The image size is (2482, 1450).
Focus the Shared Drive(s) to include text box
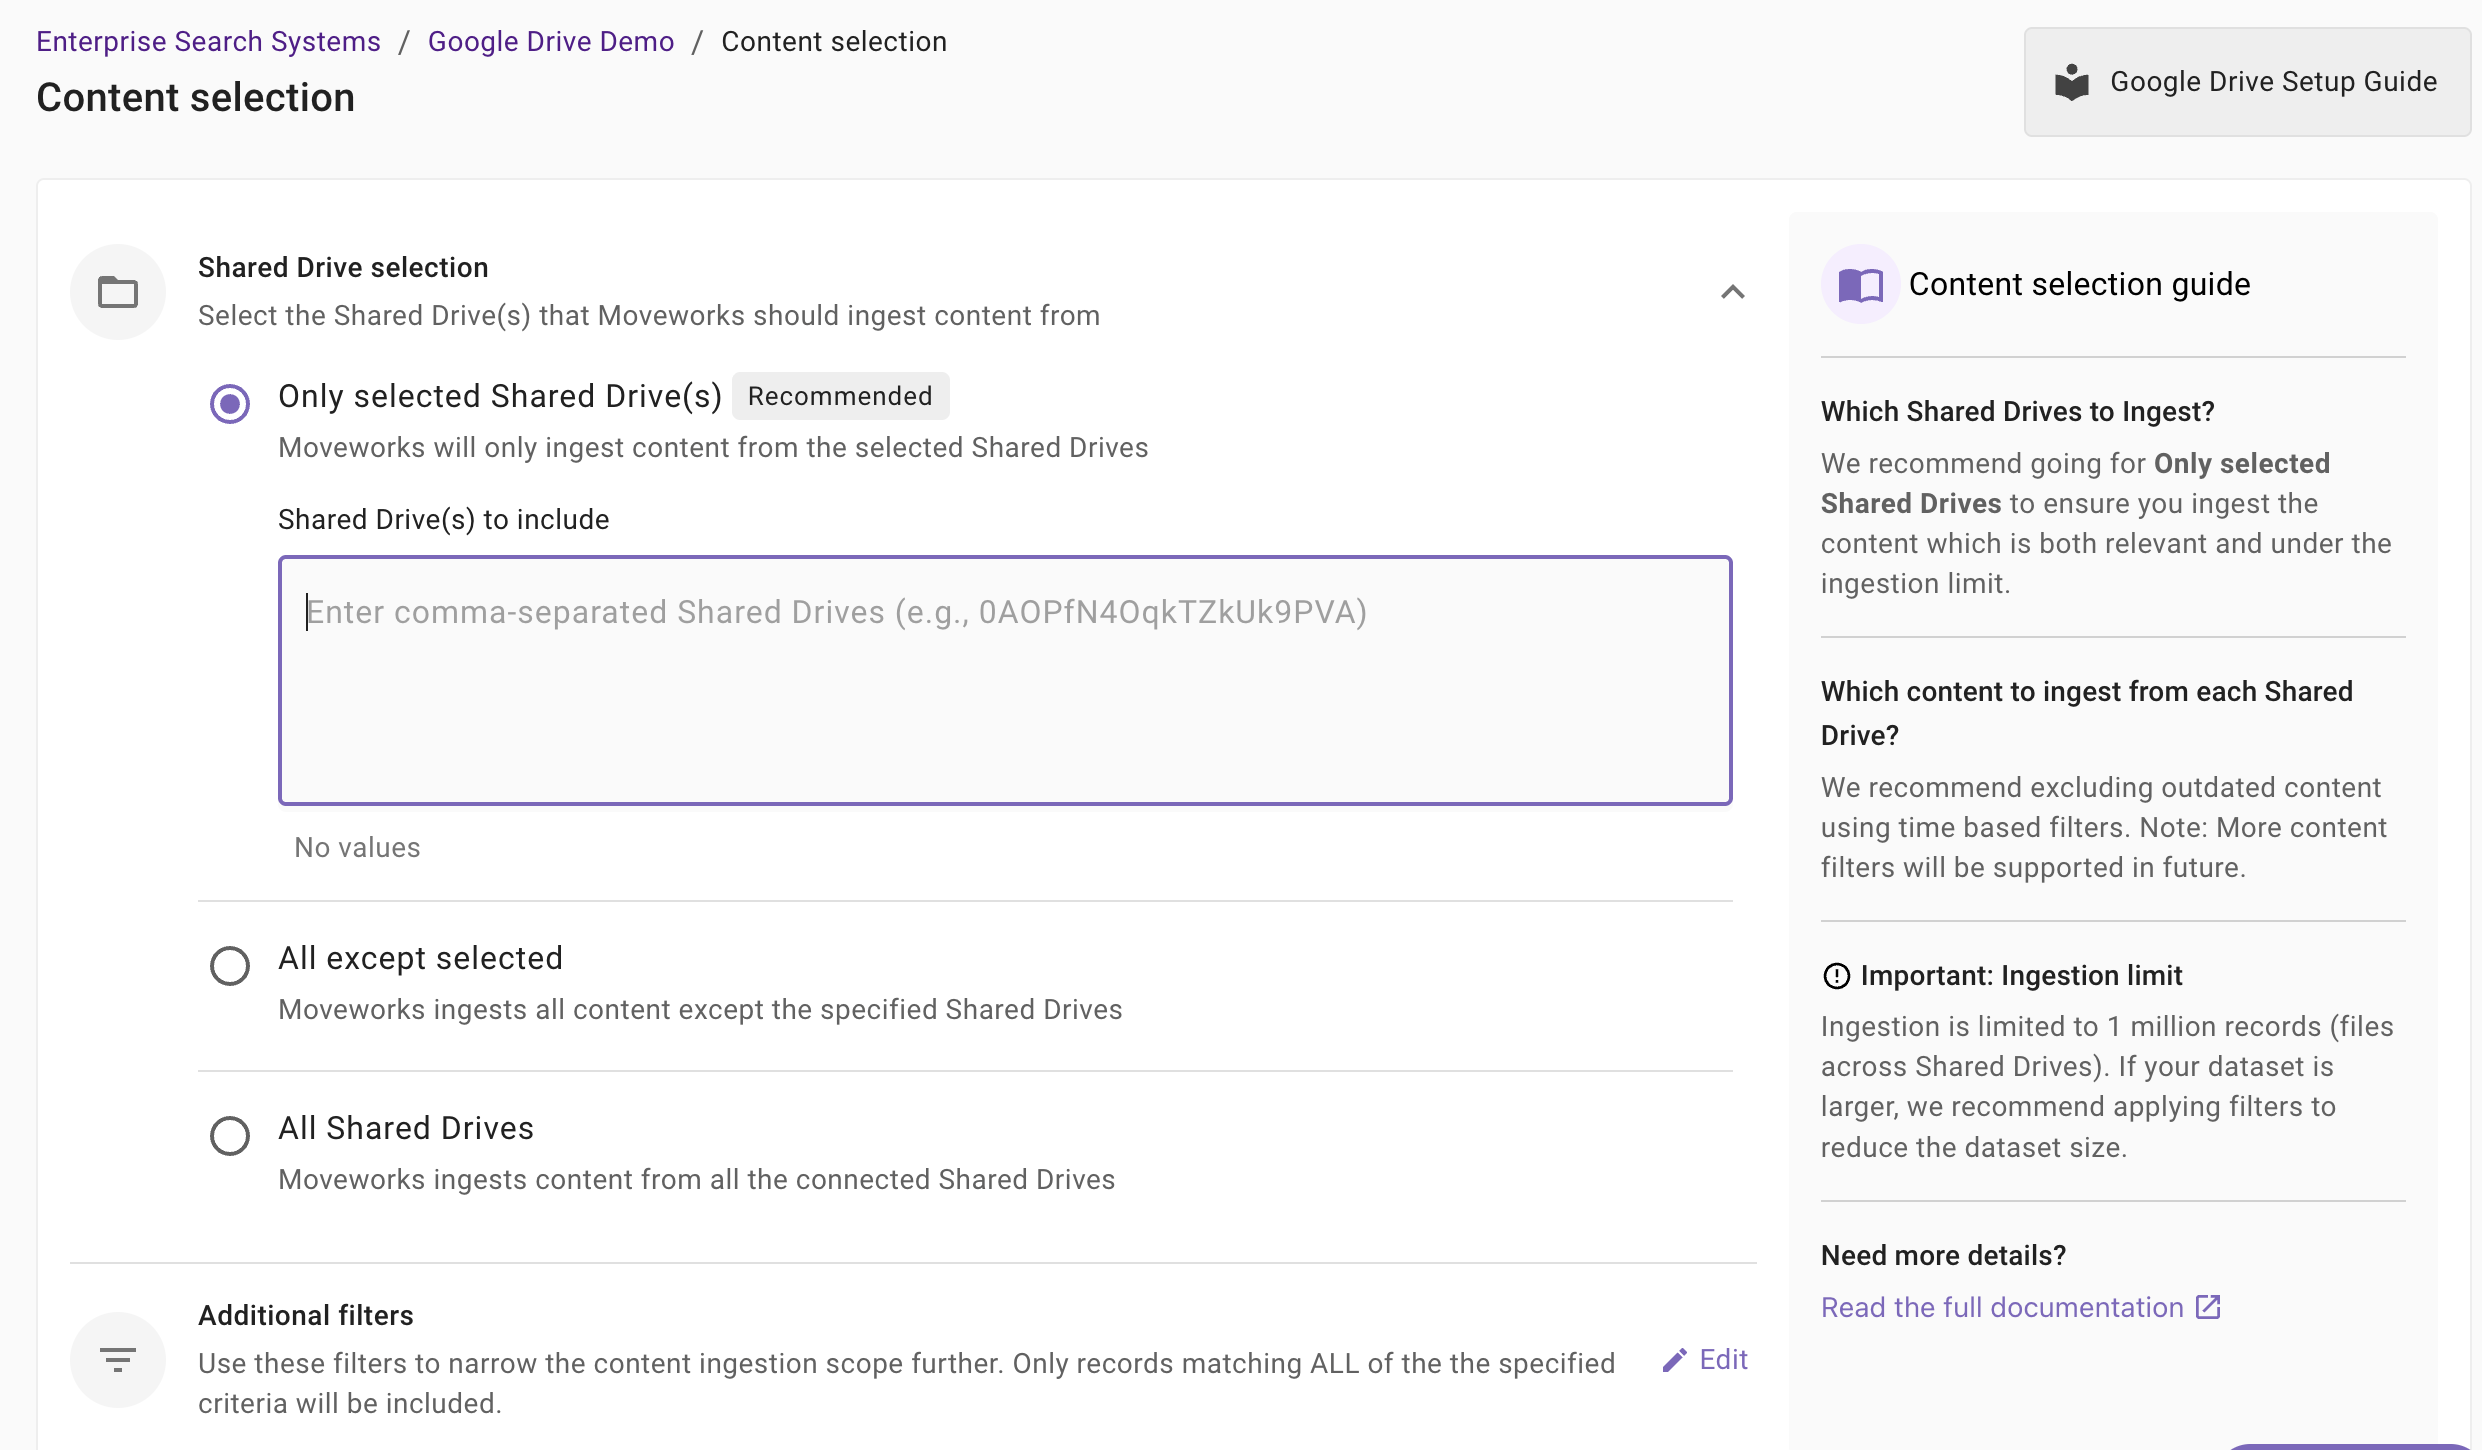pos(1004,680)
